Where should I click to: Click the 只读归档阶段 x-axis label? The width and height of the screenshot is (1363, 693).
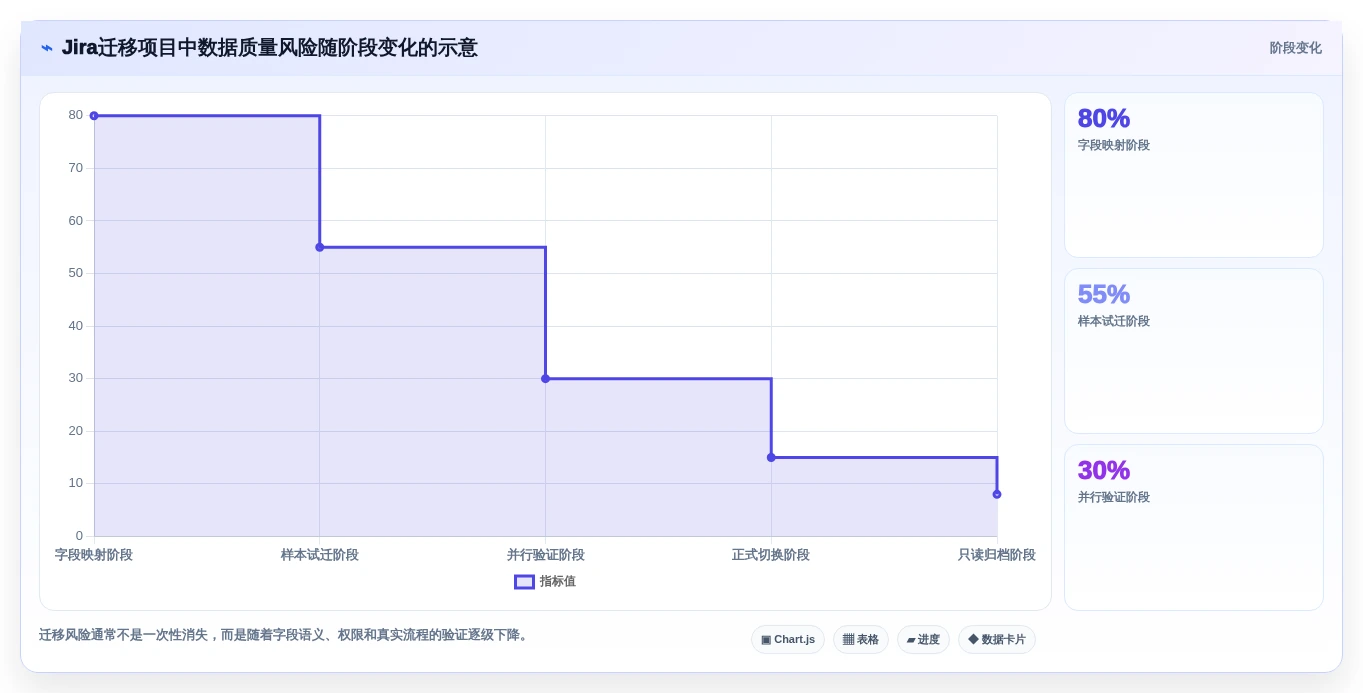pos(997,555)
